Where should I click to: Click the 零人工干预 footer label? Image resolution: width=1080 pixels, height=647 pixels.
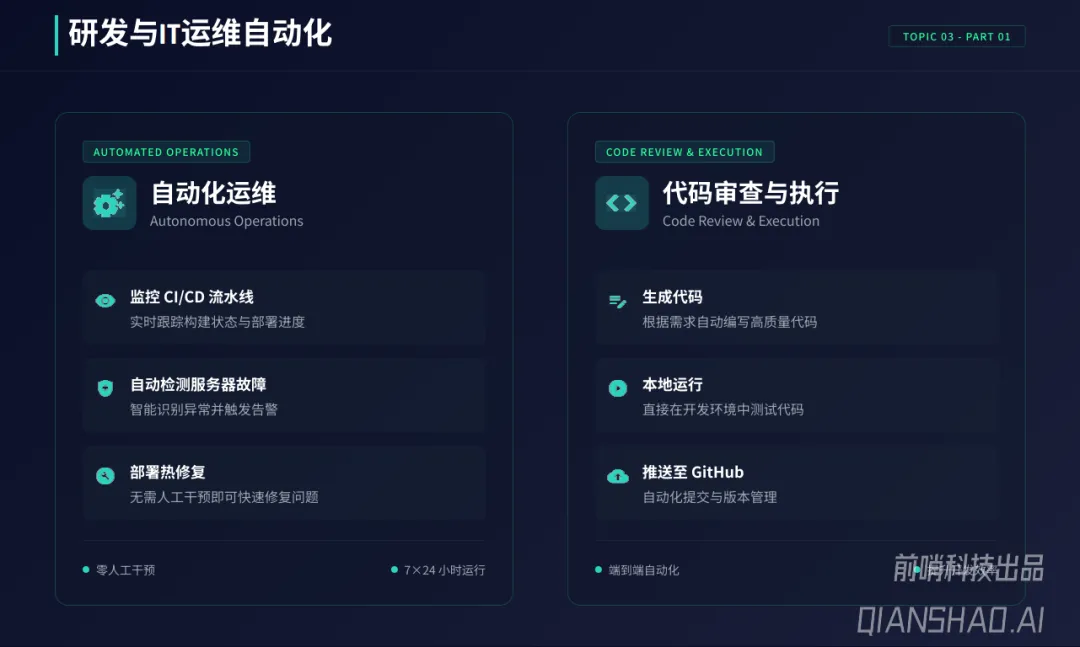[x=125, y=570]
